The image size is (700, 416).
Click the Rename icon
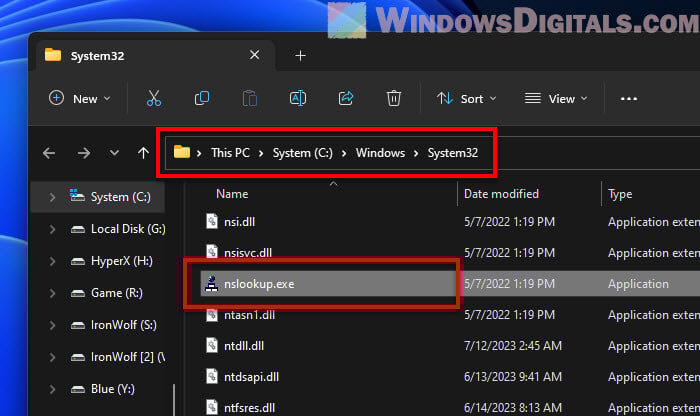298,98
